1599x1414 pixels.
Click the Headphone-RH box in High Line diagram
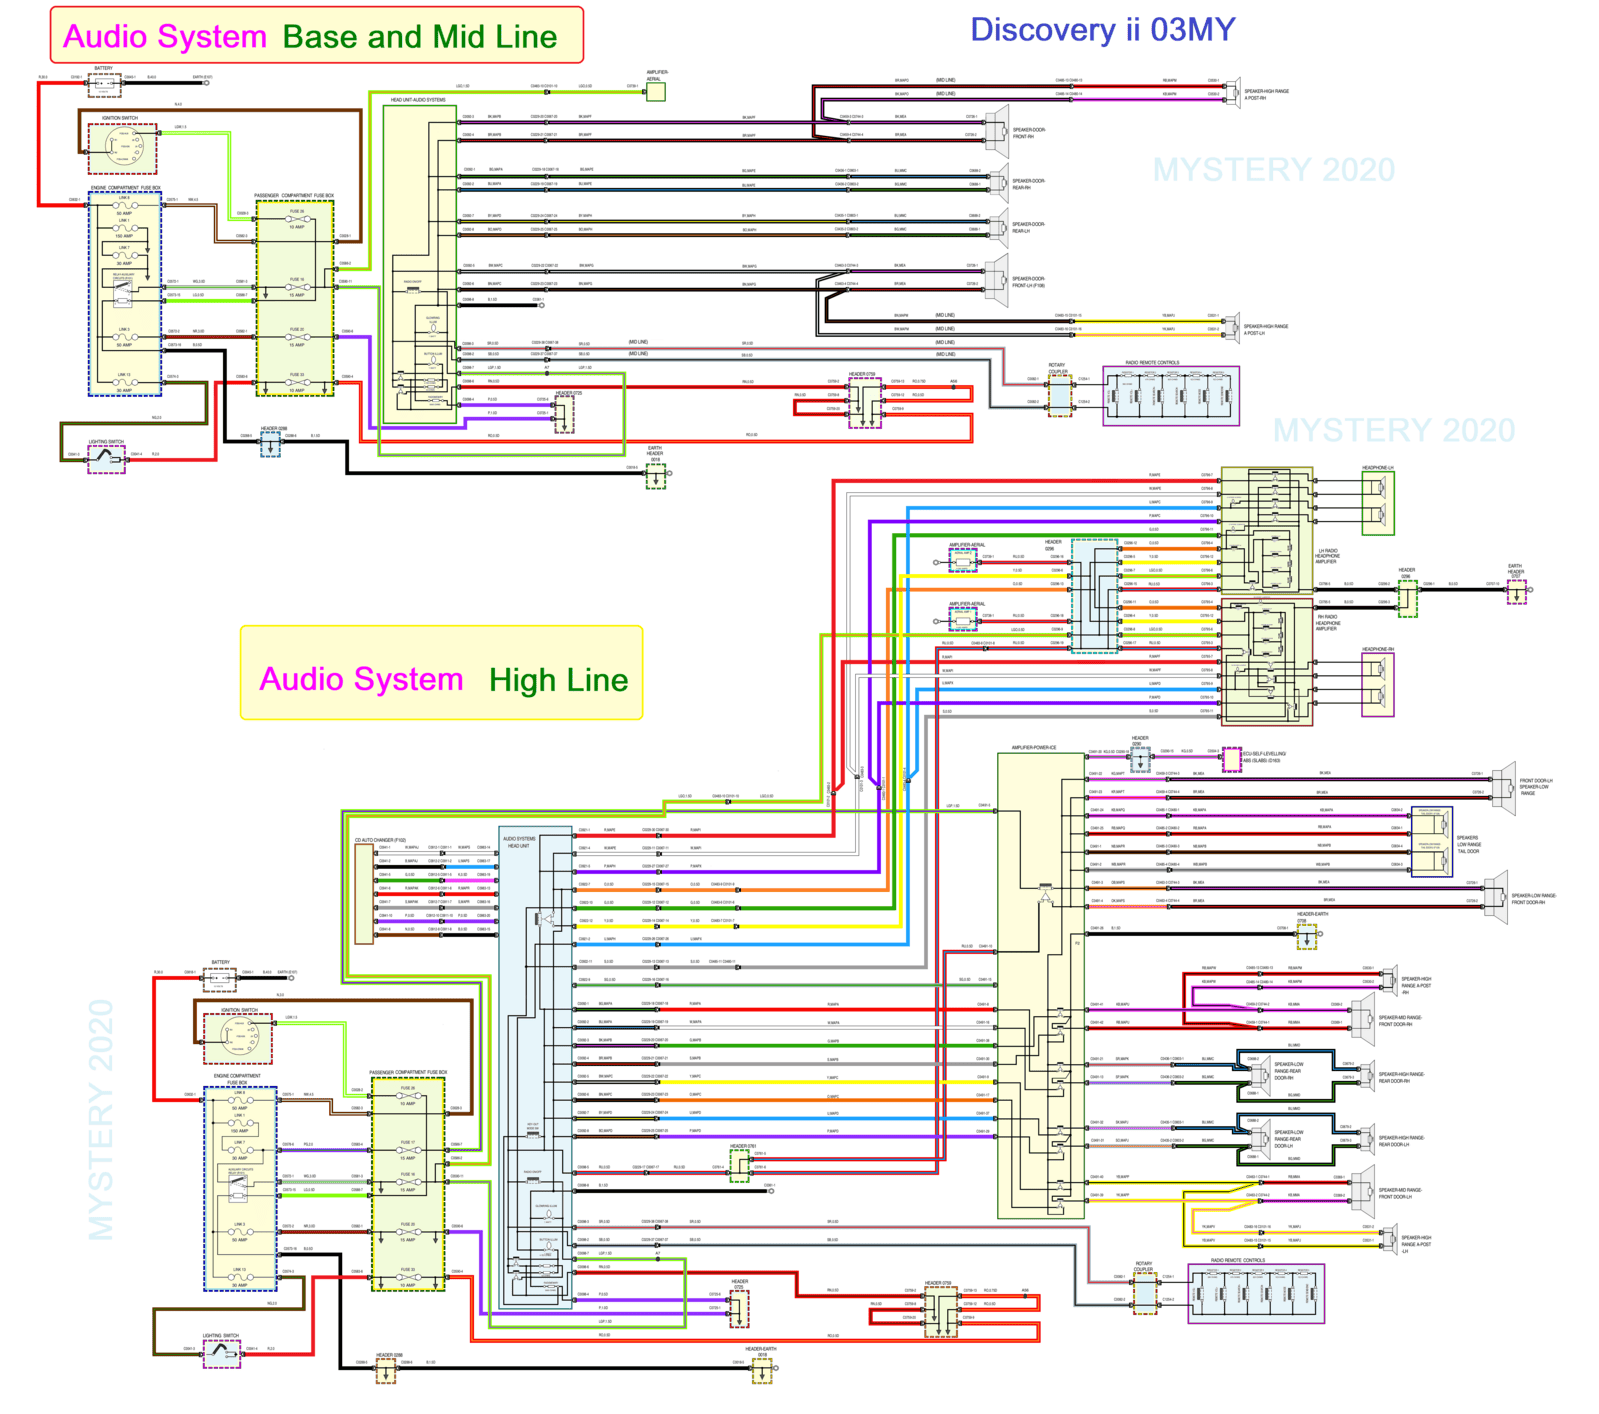[x=1378, y=685]
